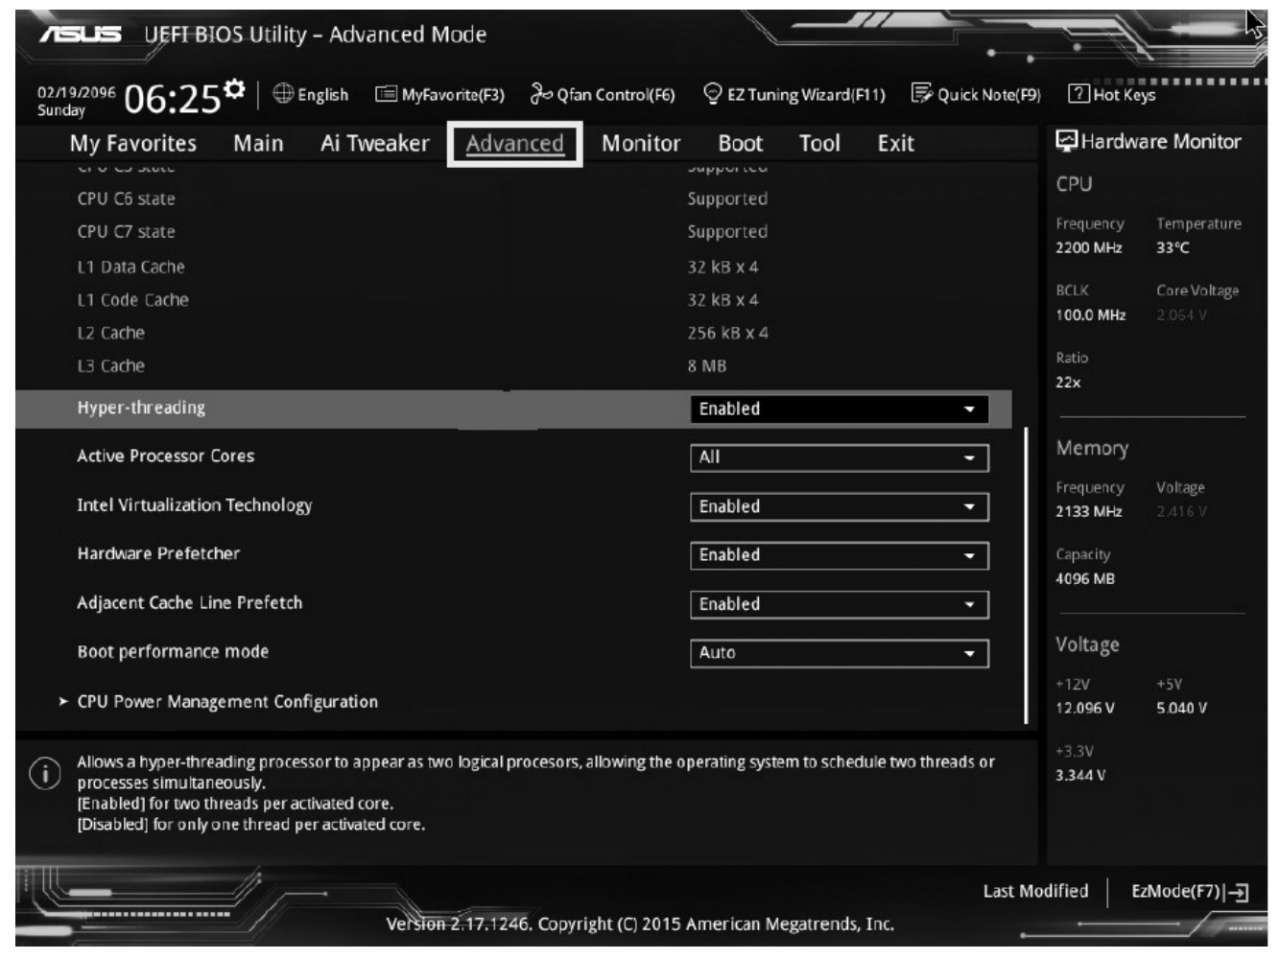Open the Boot tab
This screenshot has width=1280, height=959.
point(740,143)
